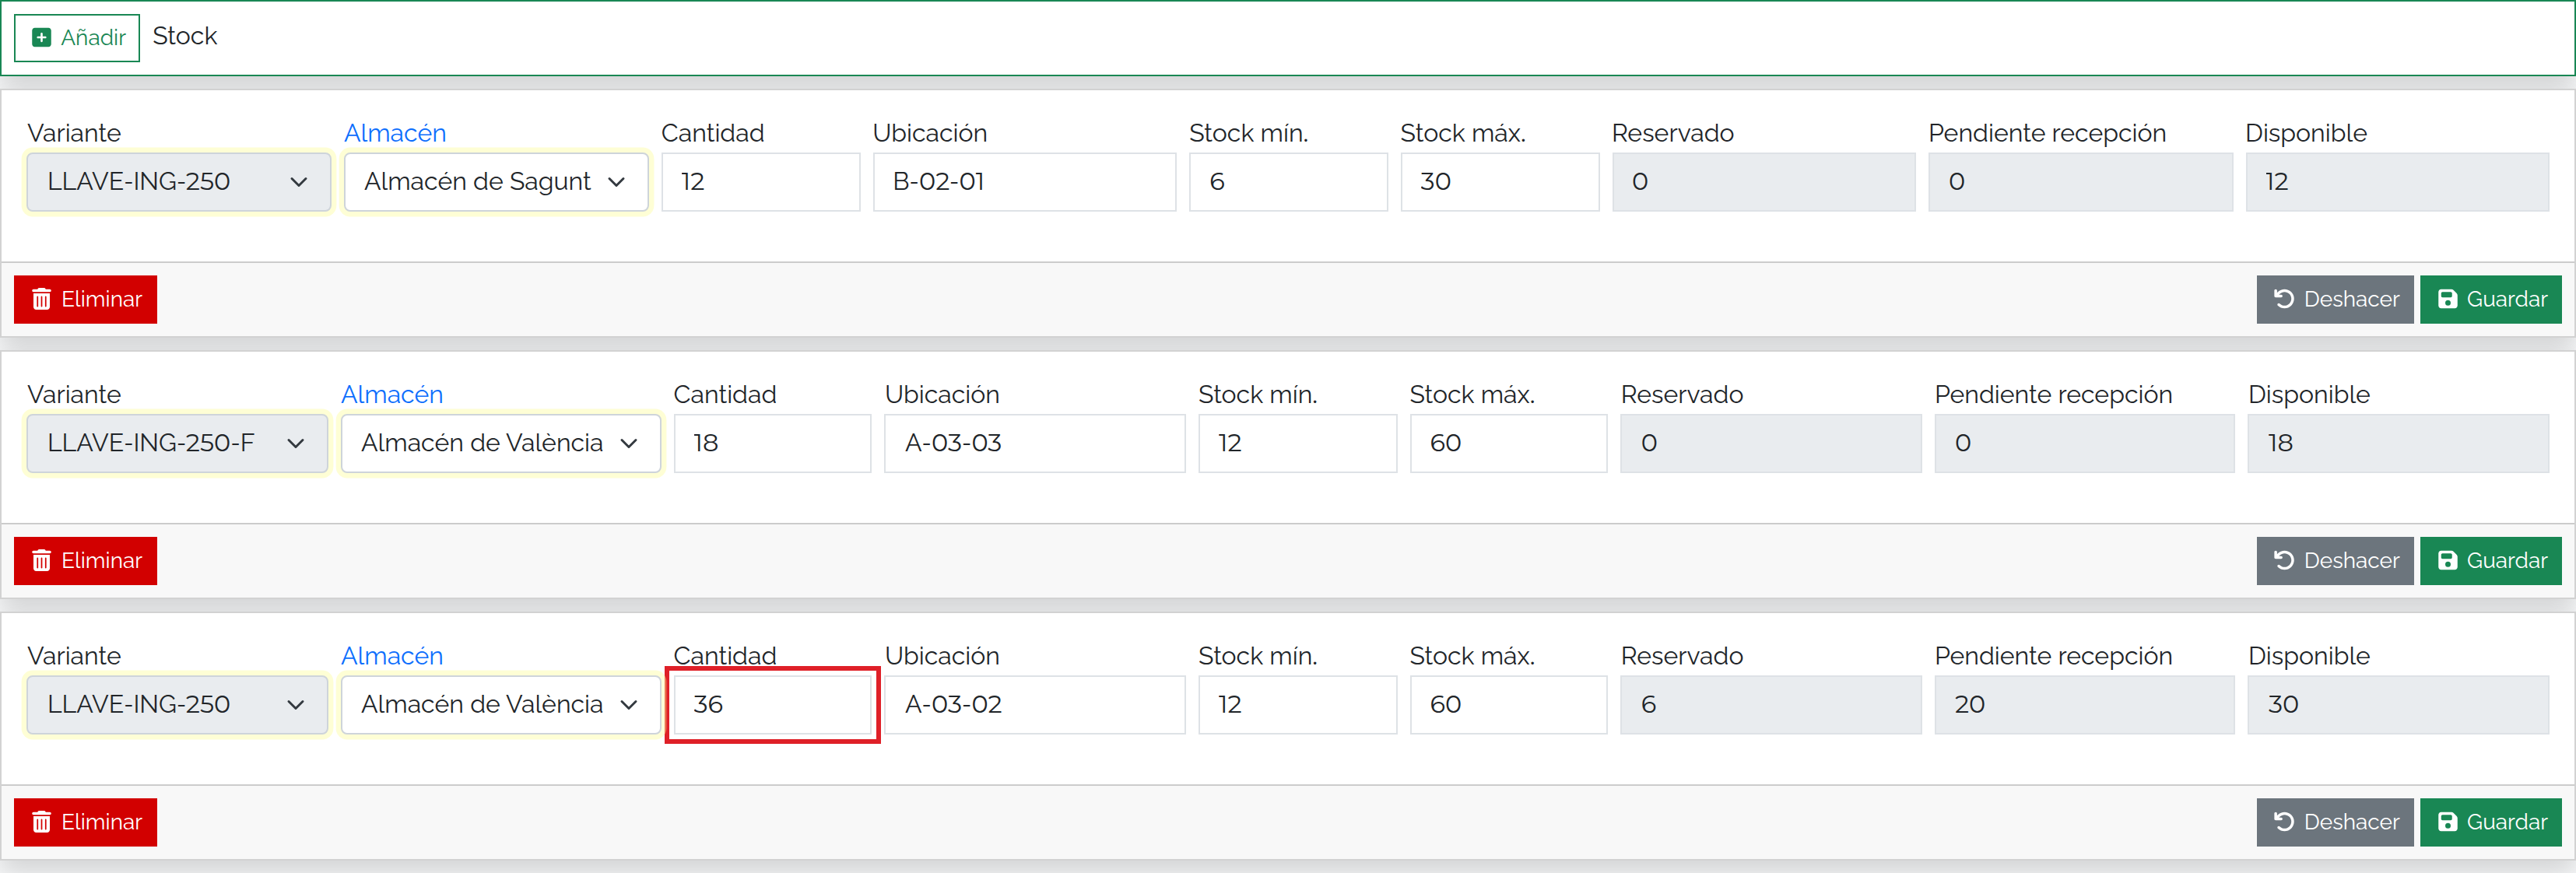The width and height of the screenshot is (2576, 873).
Task: Click the Disponible field showing 18
Action: [2397, 443]
